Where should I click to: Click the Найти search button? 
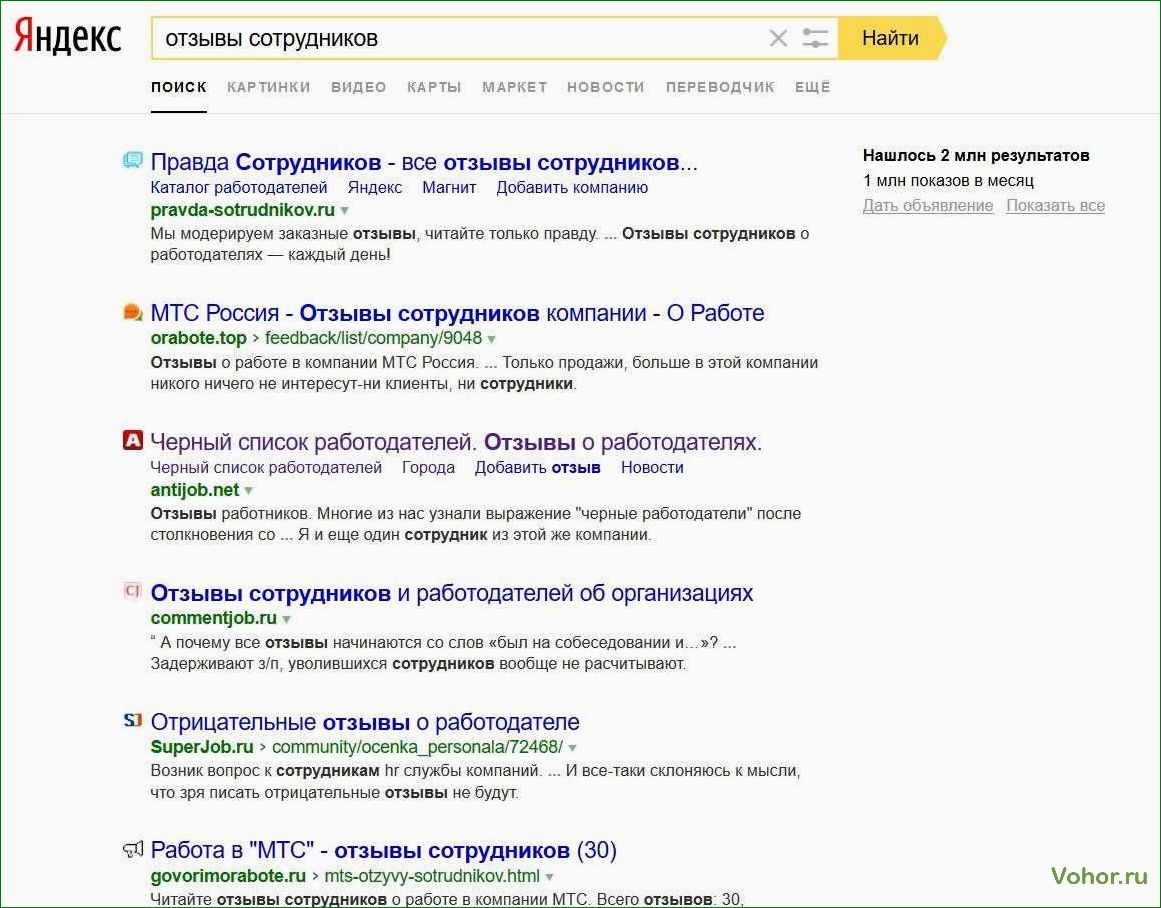pyautogui.click(x=891, y=38)
